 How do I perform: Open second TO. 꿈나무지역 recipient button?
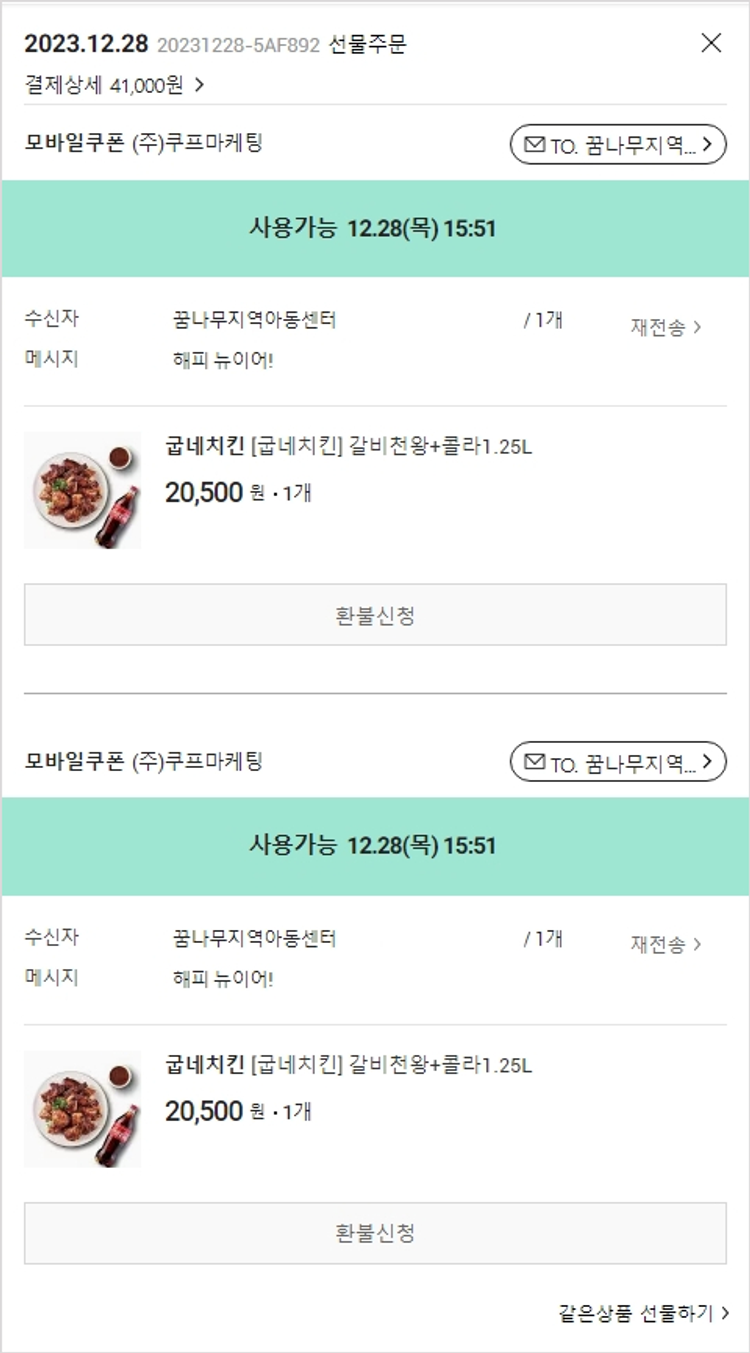click(x=618, y=763)
